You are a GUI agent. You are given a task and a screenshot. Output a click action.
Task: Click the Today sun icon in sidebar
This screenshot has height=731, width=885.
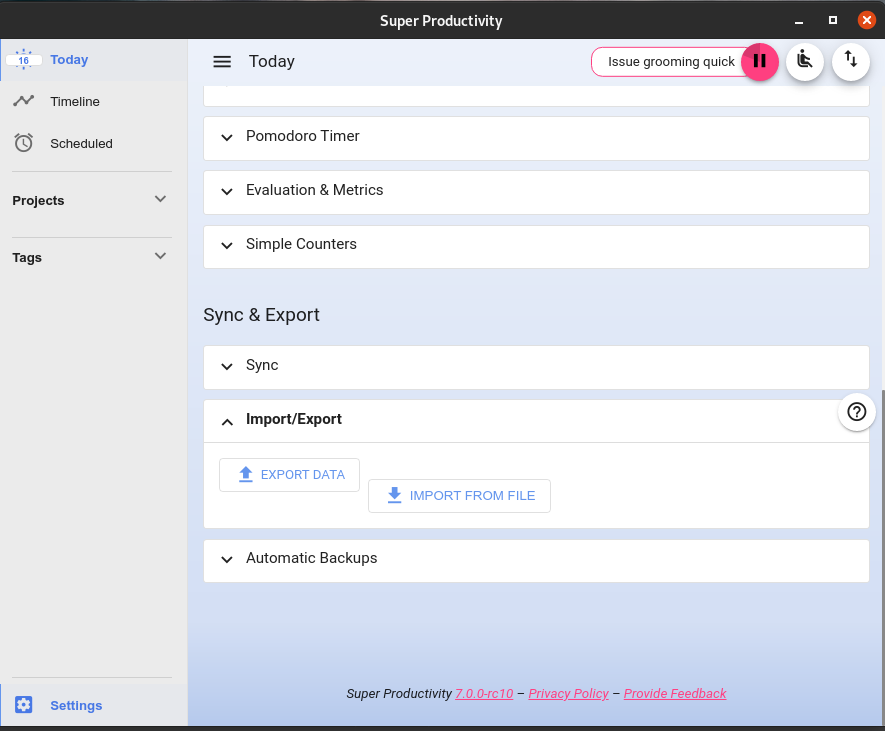coord(23,60)
